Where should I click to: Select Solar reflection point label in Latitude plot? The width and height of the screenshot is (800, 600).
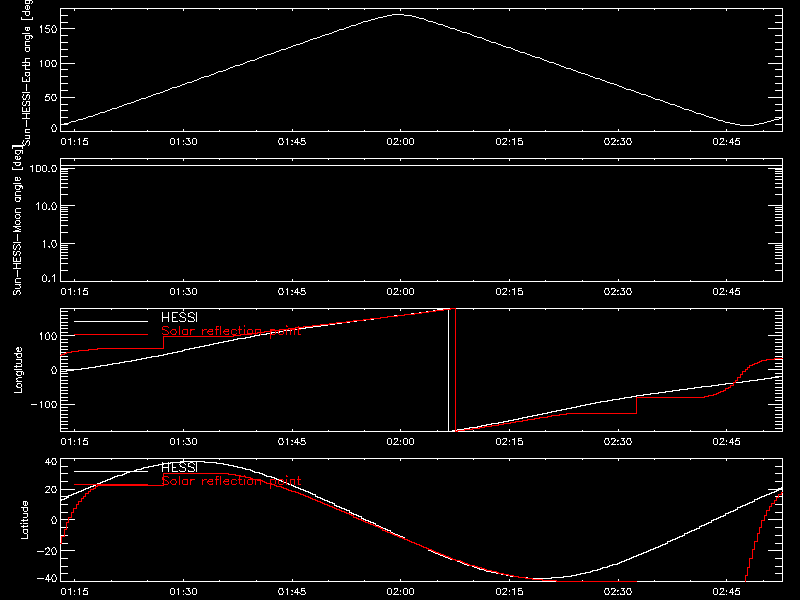point(231,481)
